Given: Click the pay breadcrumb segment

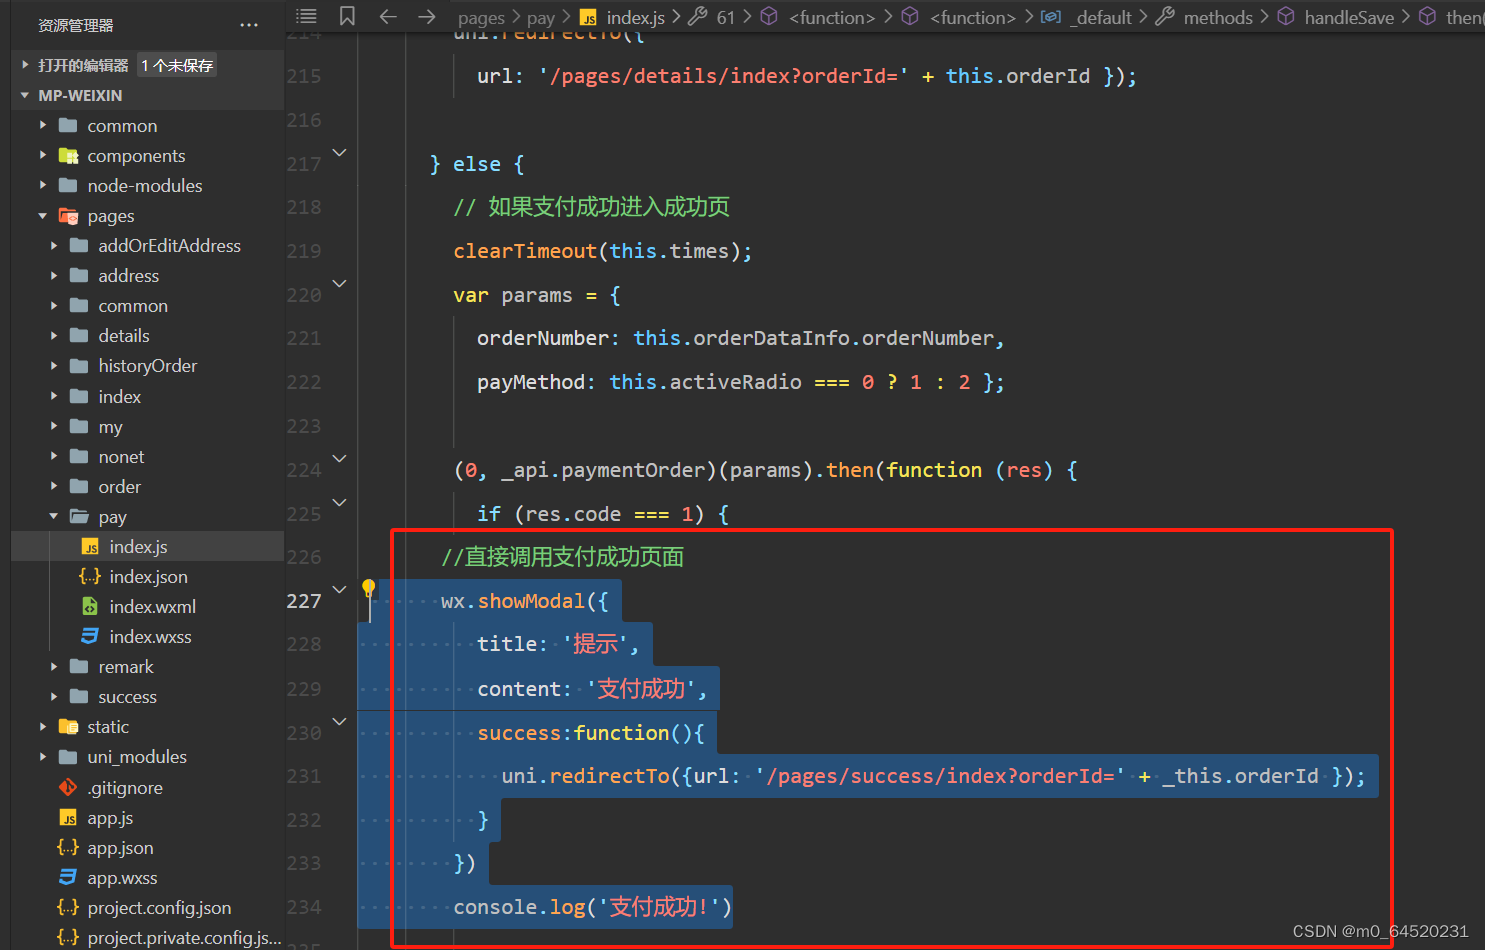Looking at the screenshot, I should 541,18.
